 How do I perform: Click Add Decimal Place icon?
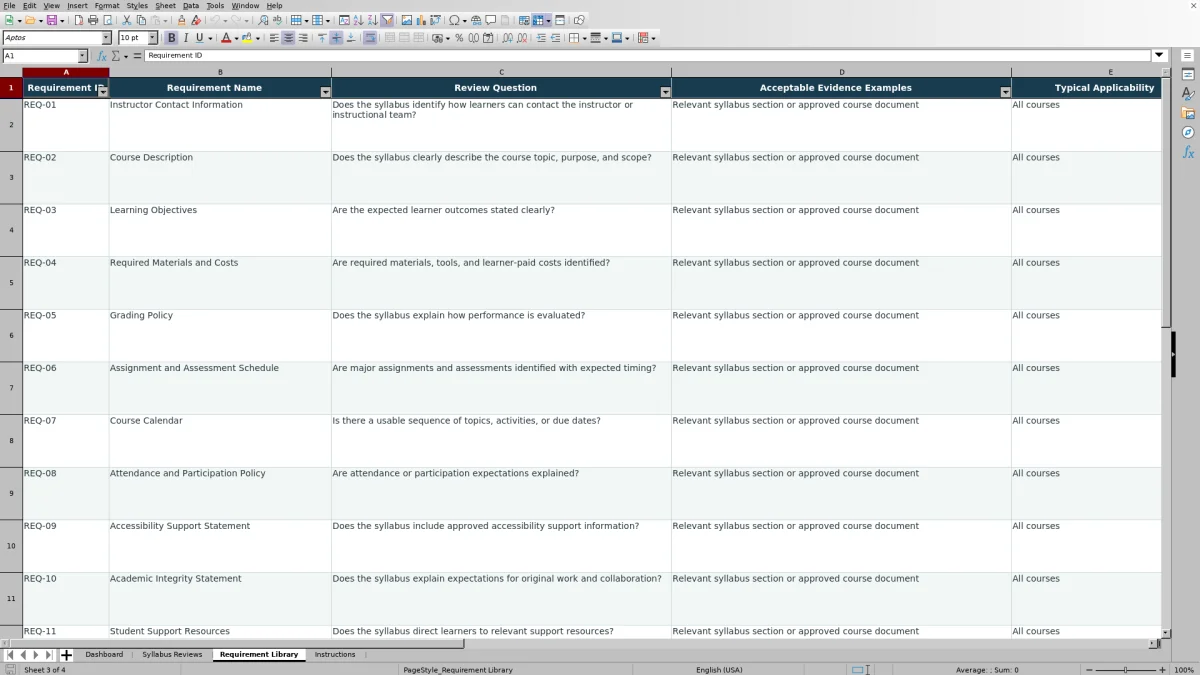tap(508, 38)
